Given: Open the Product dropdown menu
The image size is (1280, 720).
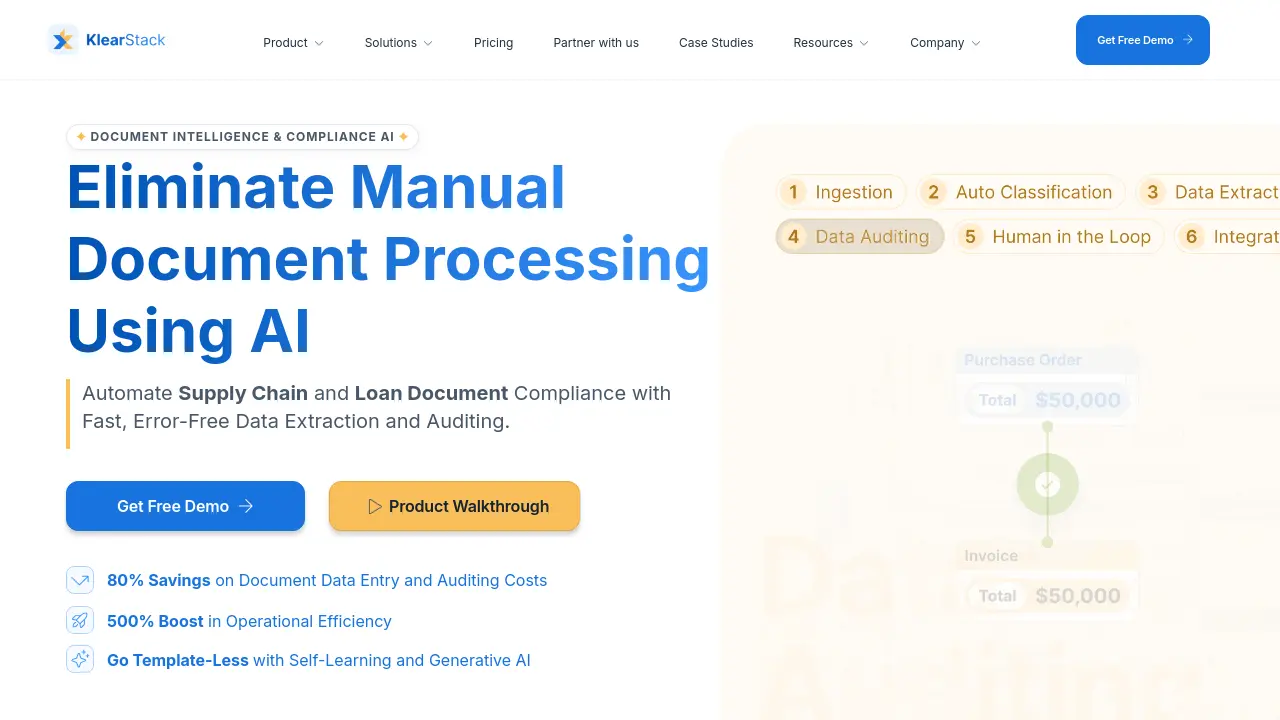Looking at the screenshot, I should pos(293,43).
